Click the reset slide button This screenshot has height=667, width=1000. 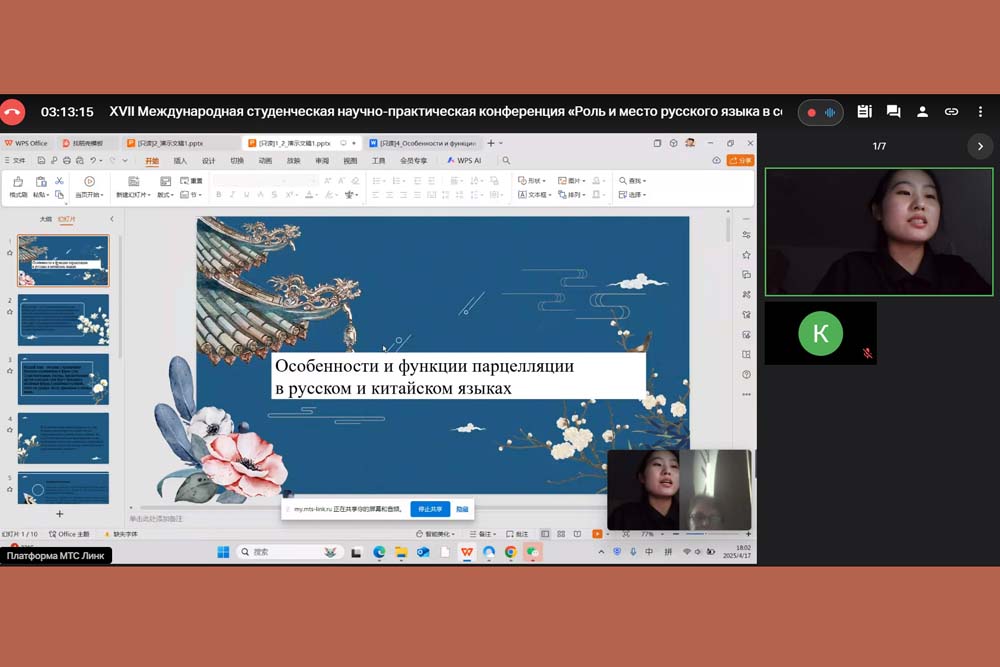tap(191, 181)
